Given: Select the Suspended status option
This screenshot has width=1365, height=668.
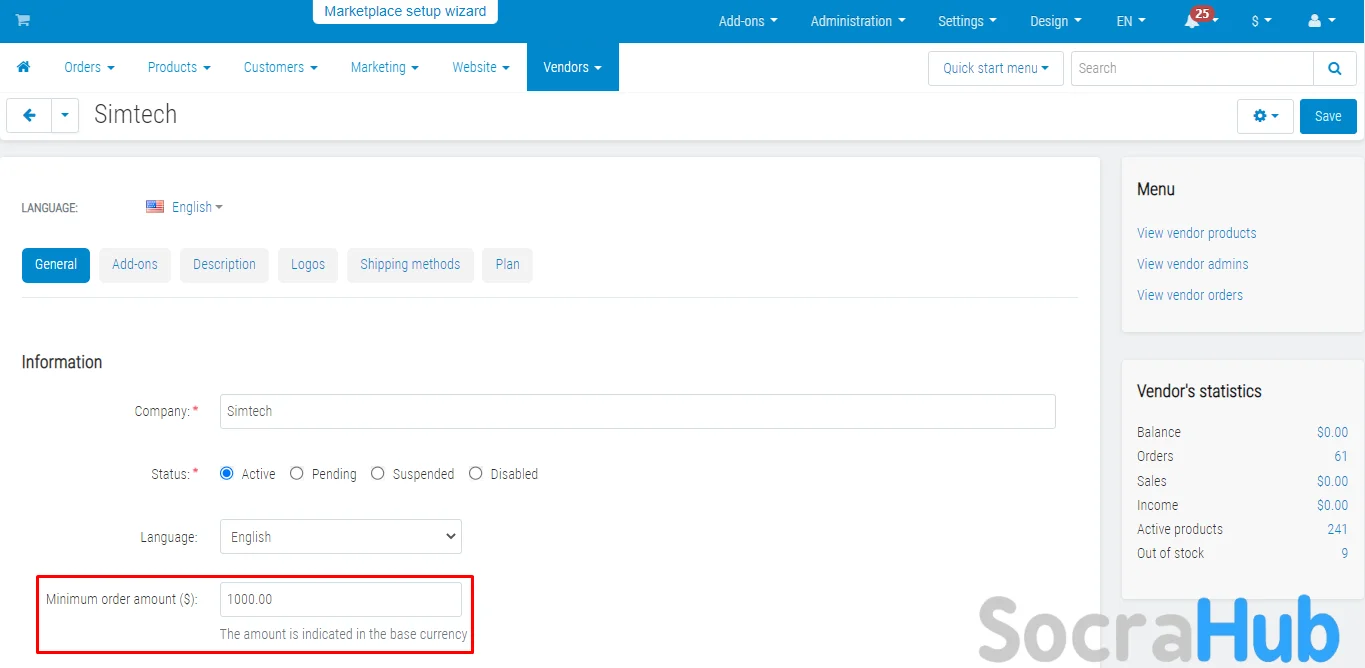Looking at the screenshot, I should point(378,474).
